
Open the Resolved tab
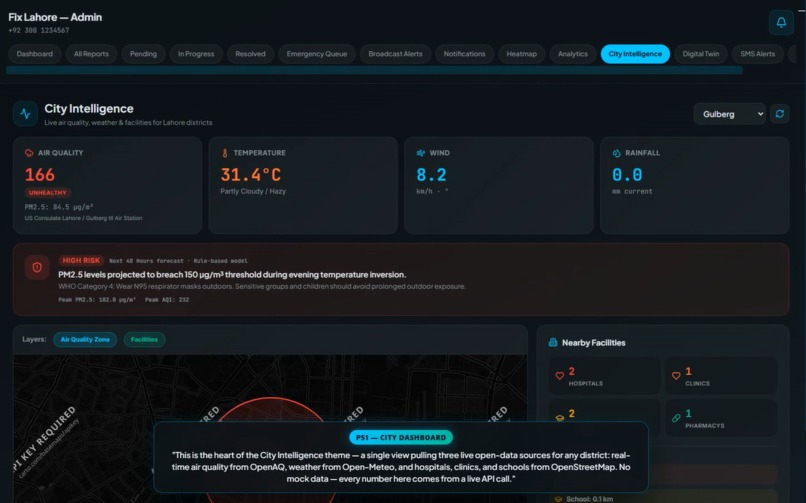pyautogui.click(x=250, y=53)
